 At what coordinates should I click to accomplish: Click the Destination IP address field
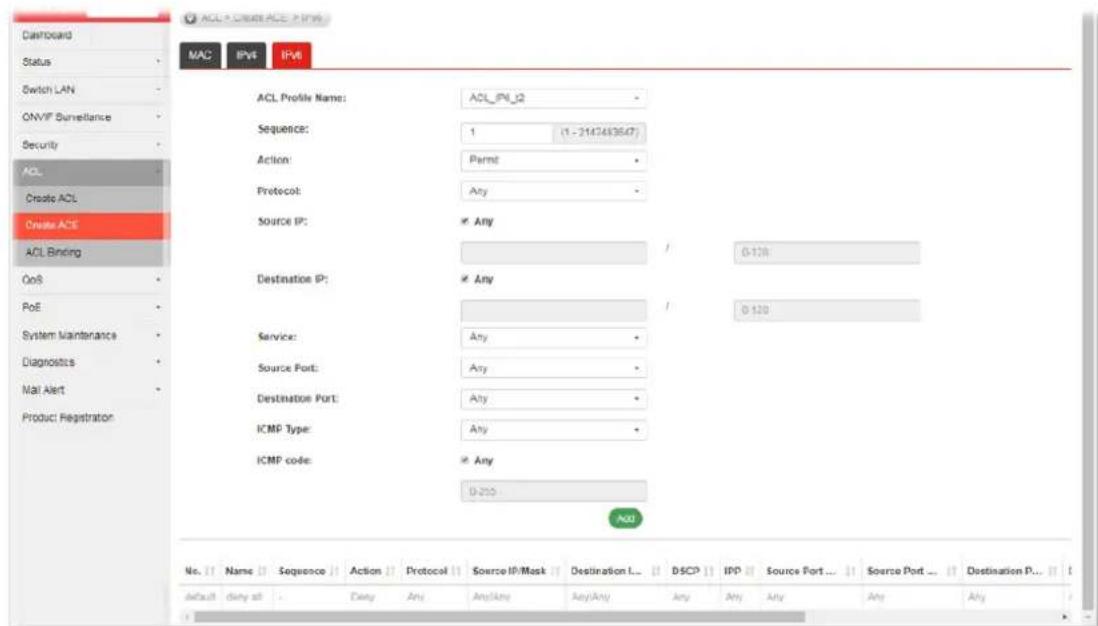553,310
